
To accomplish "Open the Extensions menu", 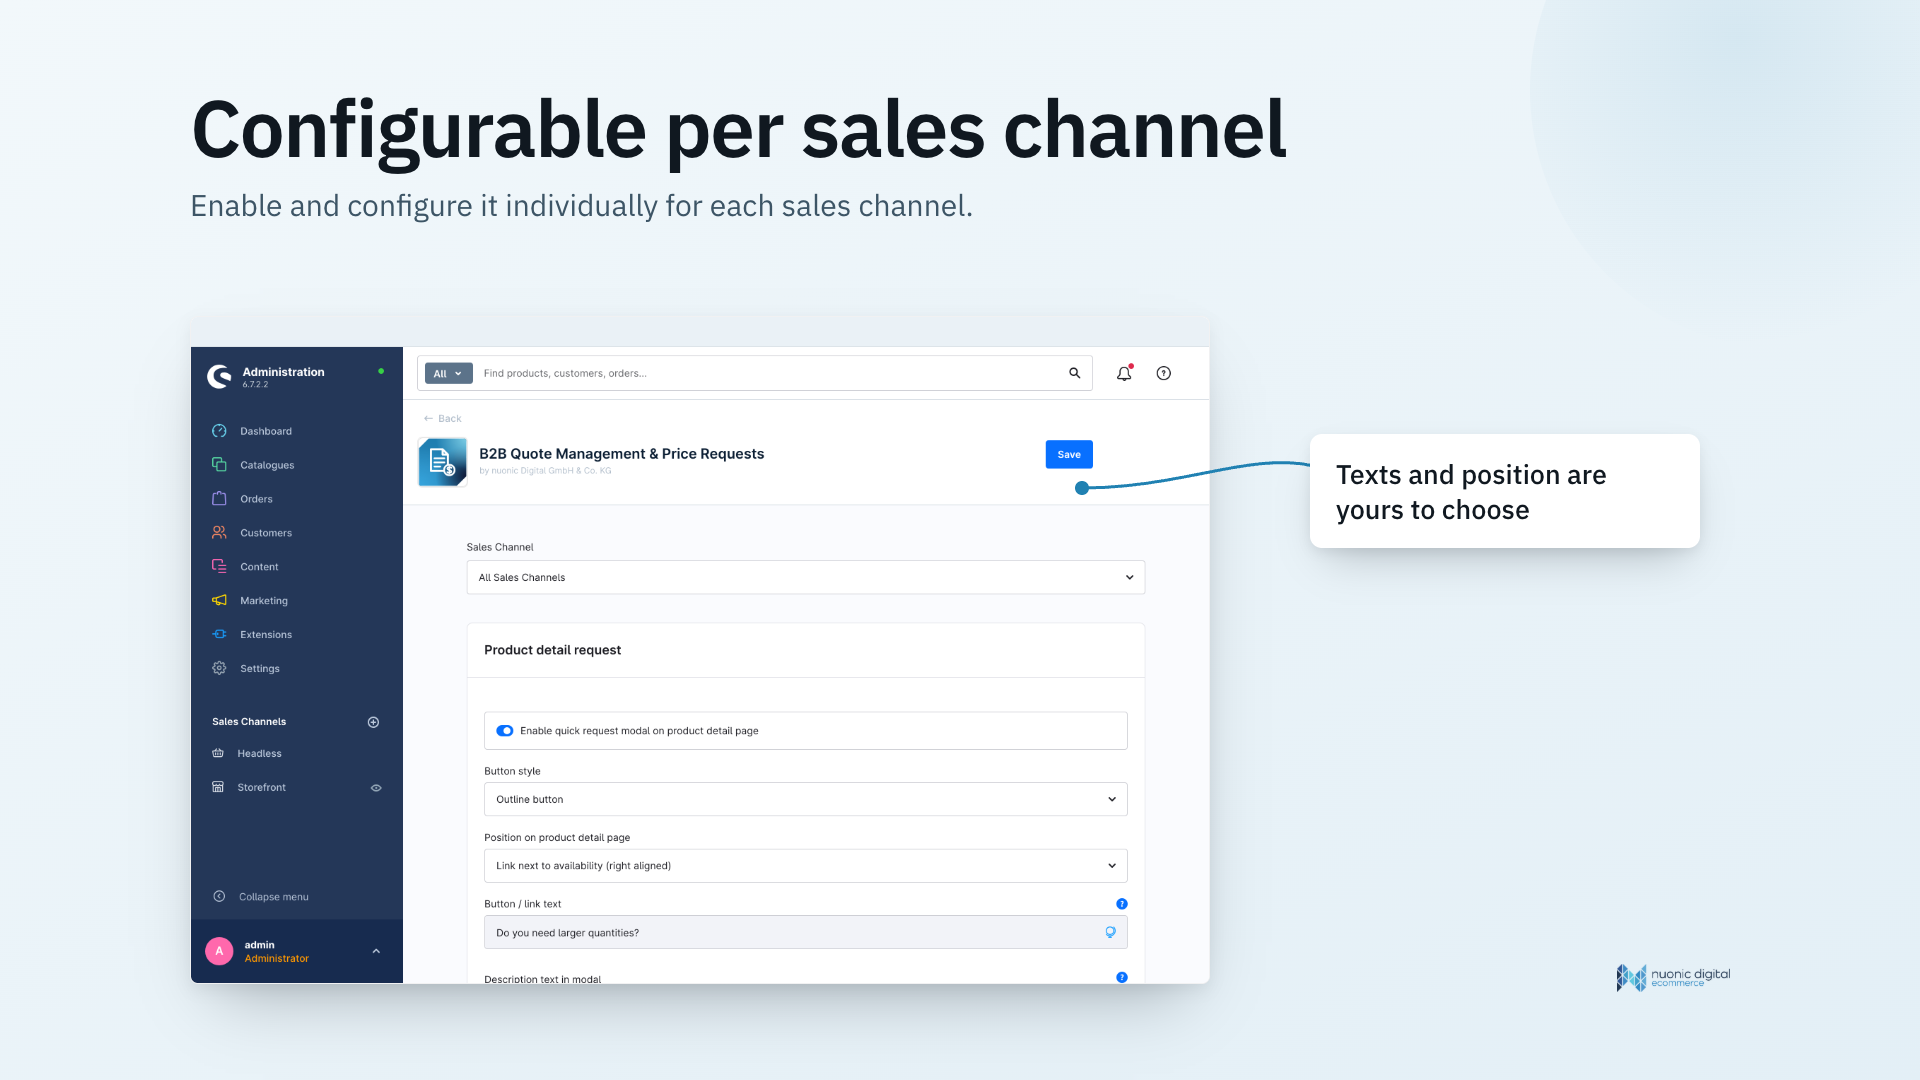I will 266,635.
